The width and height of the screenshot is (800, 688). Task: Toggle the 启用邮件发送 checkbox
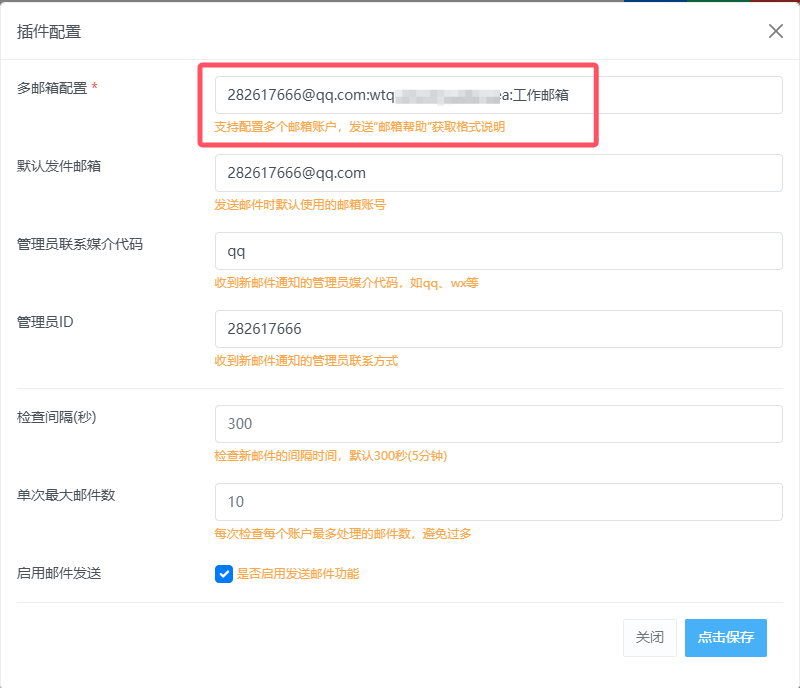click(224, 574)
